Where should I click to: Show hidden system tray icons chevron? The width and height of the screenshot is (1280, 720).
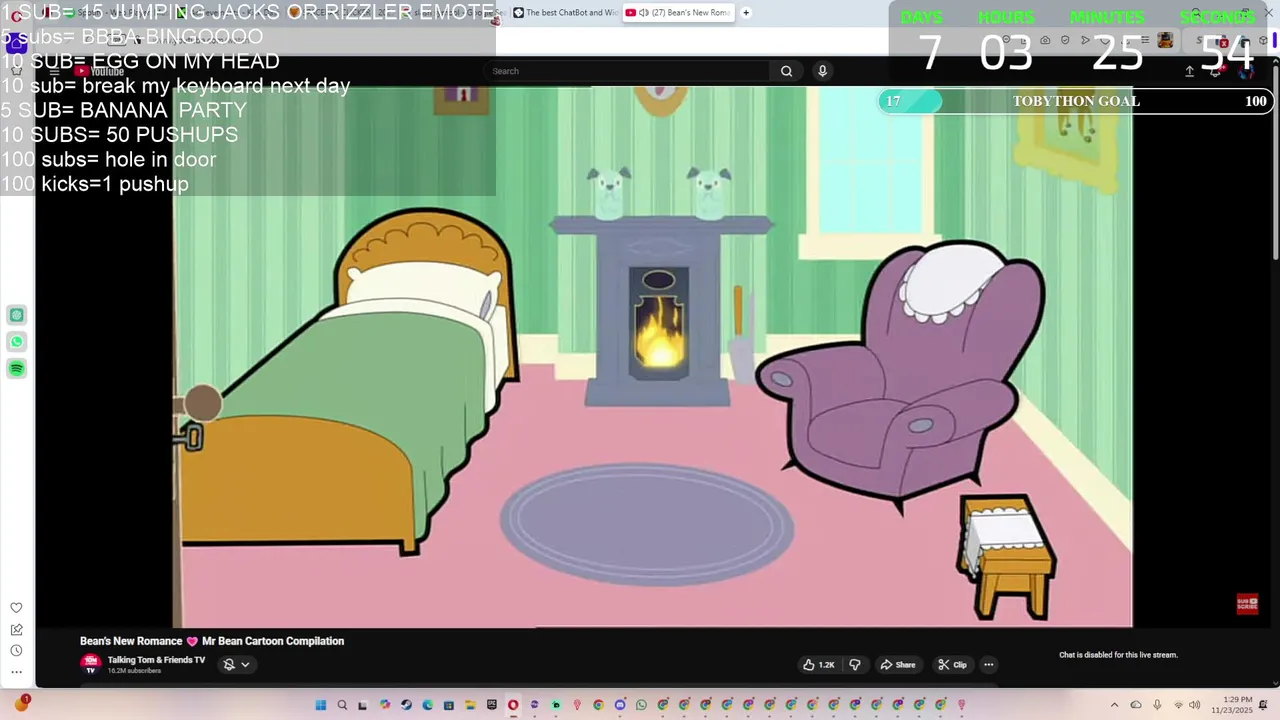click(1114, 705)
